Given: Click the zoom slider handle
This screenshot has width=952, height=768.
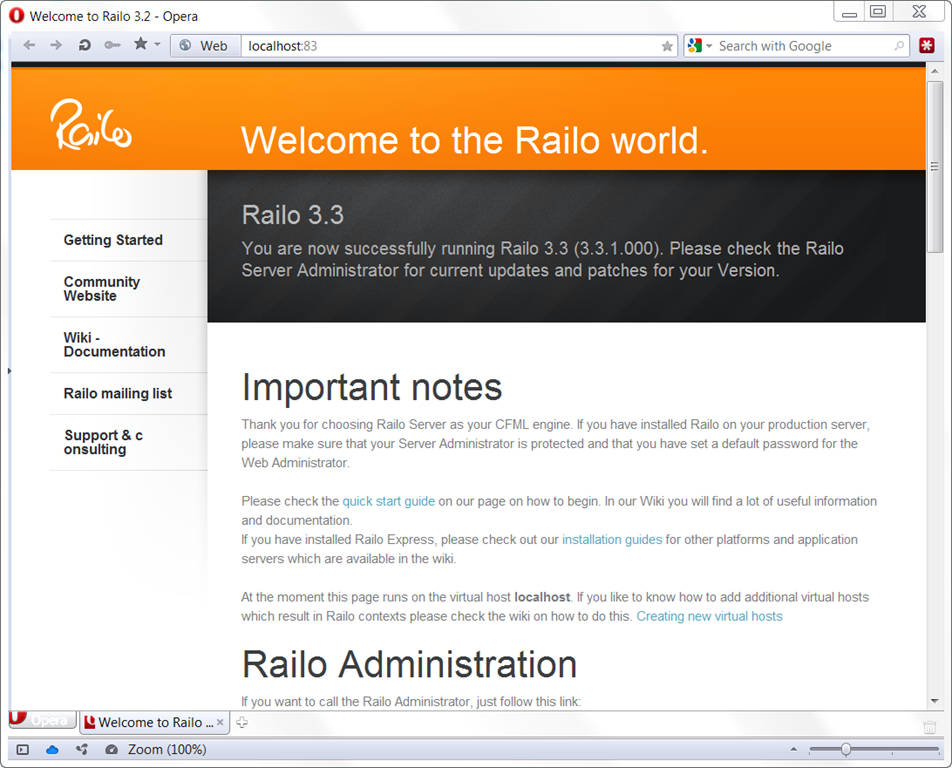Looking at the screenshot, I should pos(846,749).
